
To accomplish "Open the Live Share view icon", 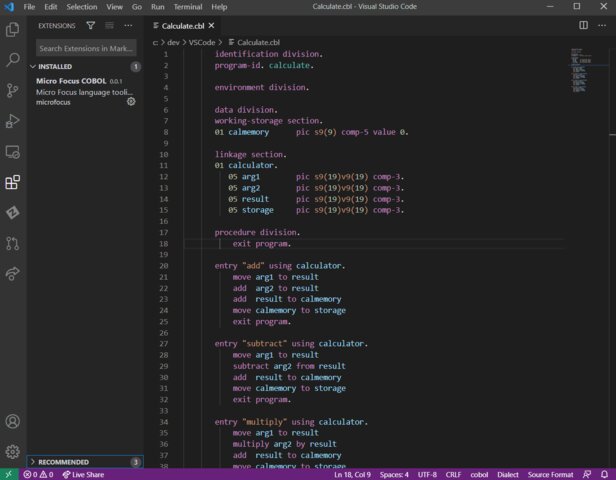I will 13,273.
